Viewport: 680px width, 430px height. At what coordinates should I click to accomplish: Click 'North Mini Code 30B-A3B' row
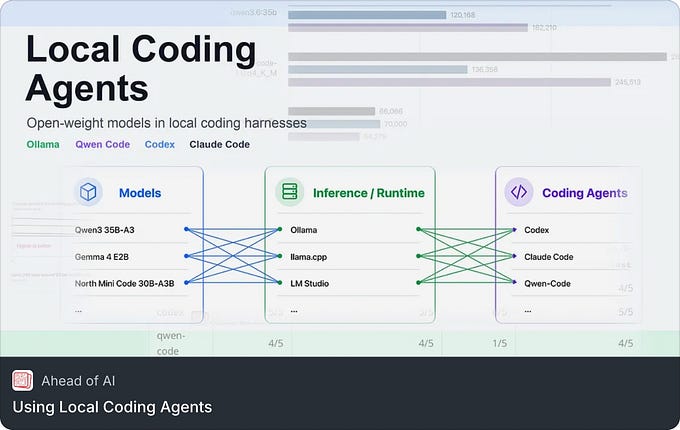124,283
